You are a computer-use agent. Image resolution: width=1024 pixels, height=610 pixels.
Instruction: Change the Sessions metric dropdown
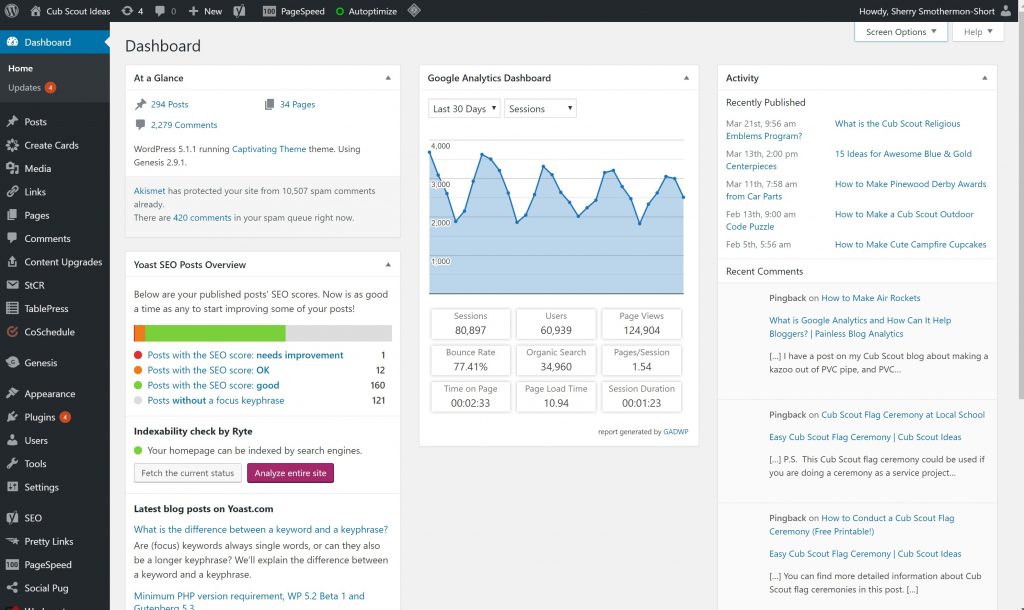pos(540,108)
